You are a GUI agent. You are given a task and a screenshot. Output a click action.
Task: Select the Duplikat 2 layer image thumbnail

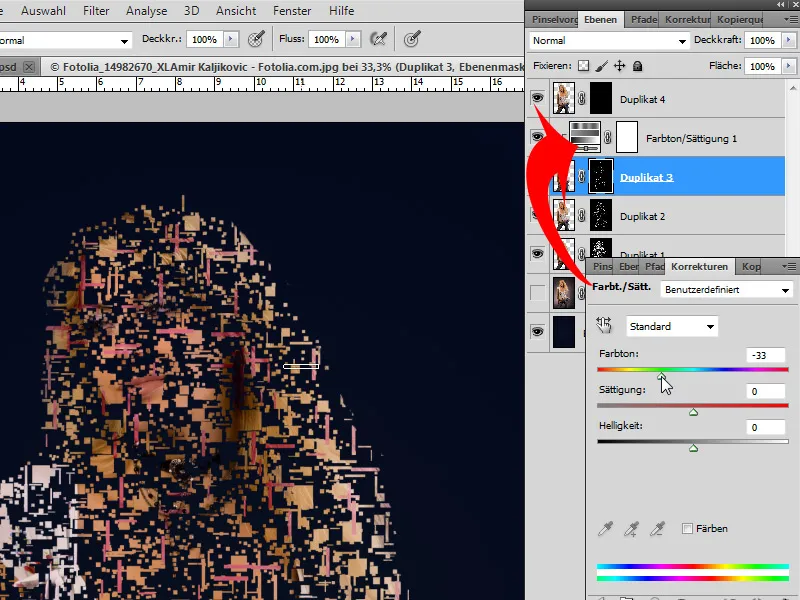pyautogui.click(x=564, y=215)
